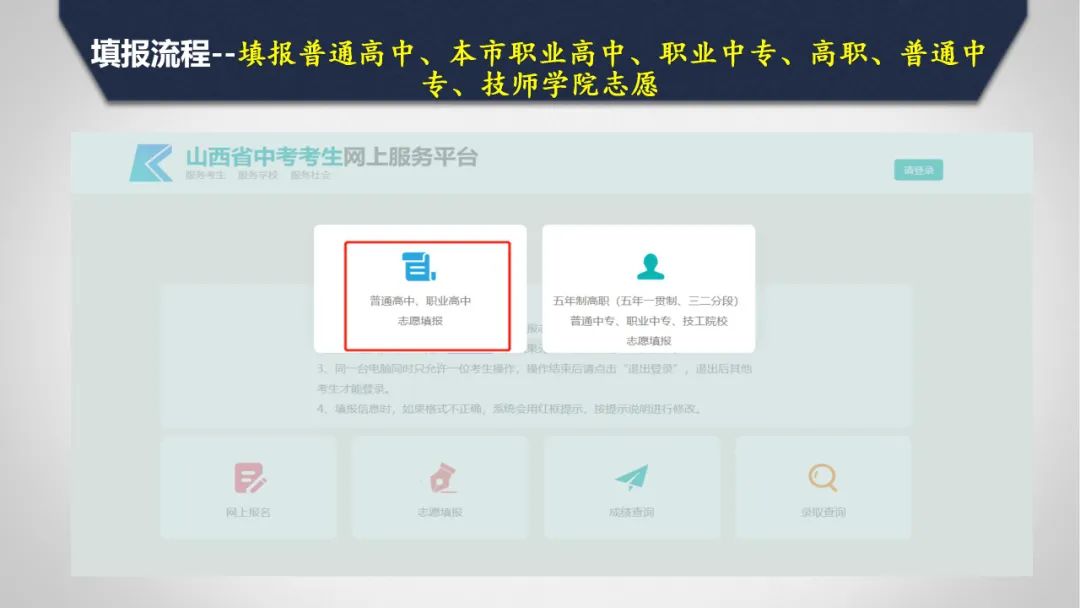Image resolution: width=1080 pixels, height=608 pixels.
Task: Click the 山西省中考考生网上服务平台 title
Action: (x=331, y=156)
